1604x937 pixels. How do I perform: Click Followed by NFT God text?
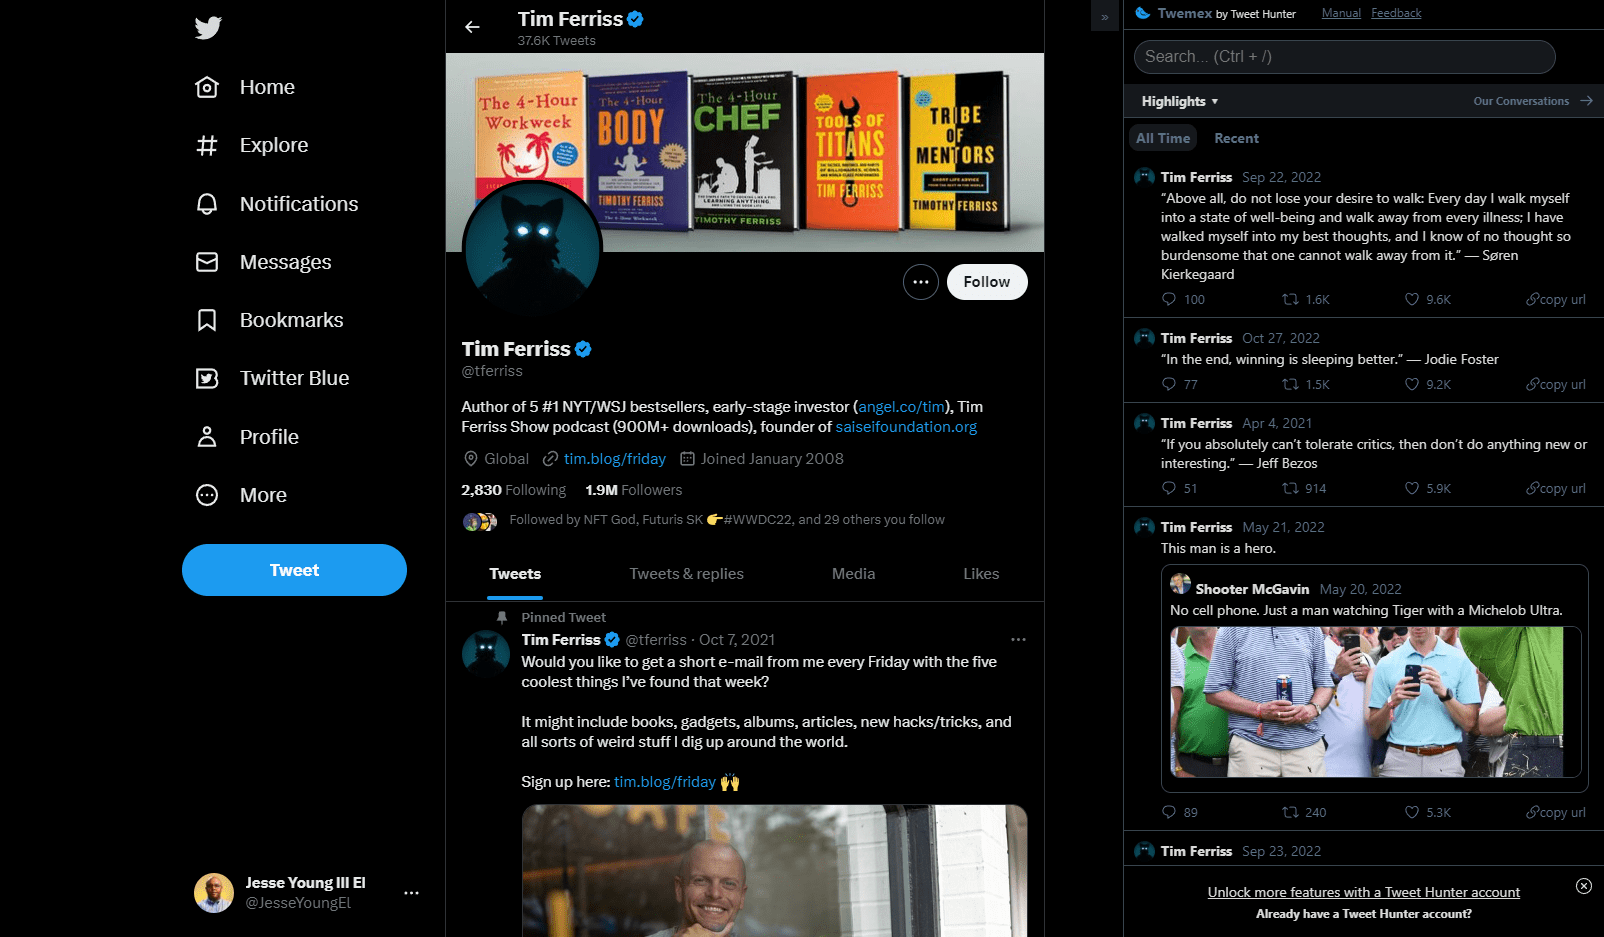[x=727, y=520]
